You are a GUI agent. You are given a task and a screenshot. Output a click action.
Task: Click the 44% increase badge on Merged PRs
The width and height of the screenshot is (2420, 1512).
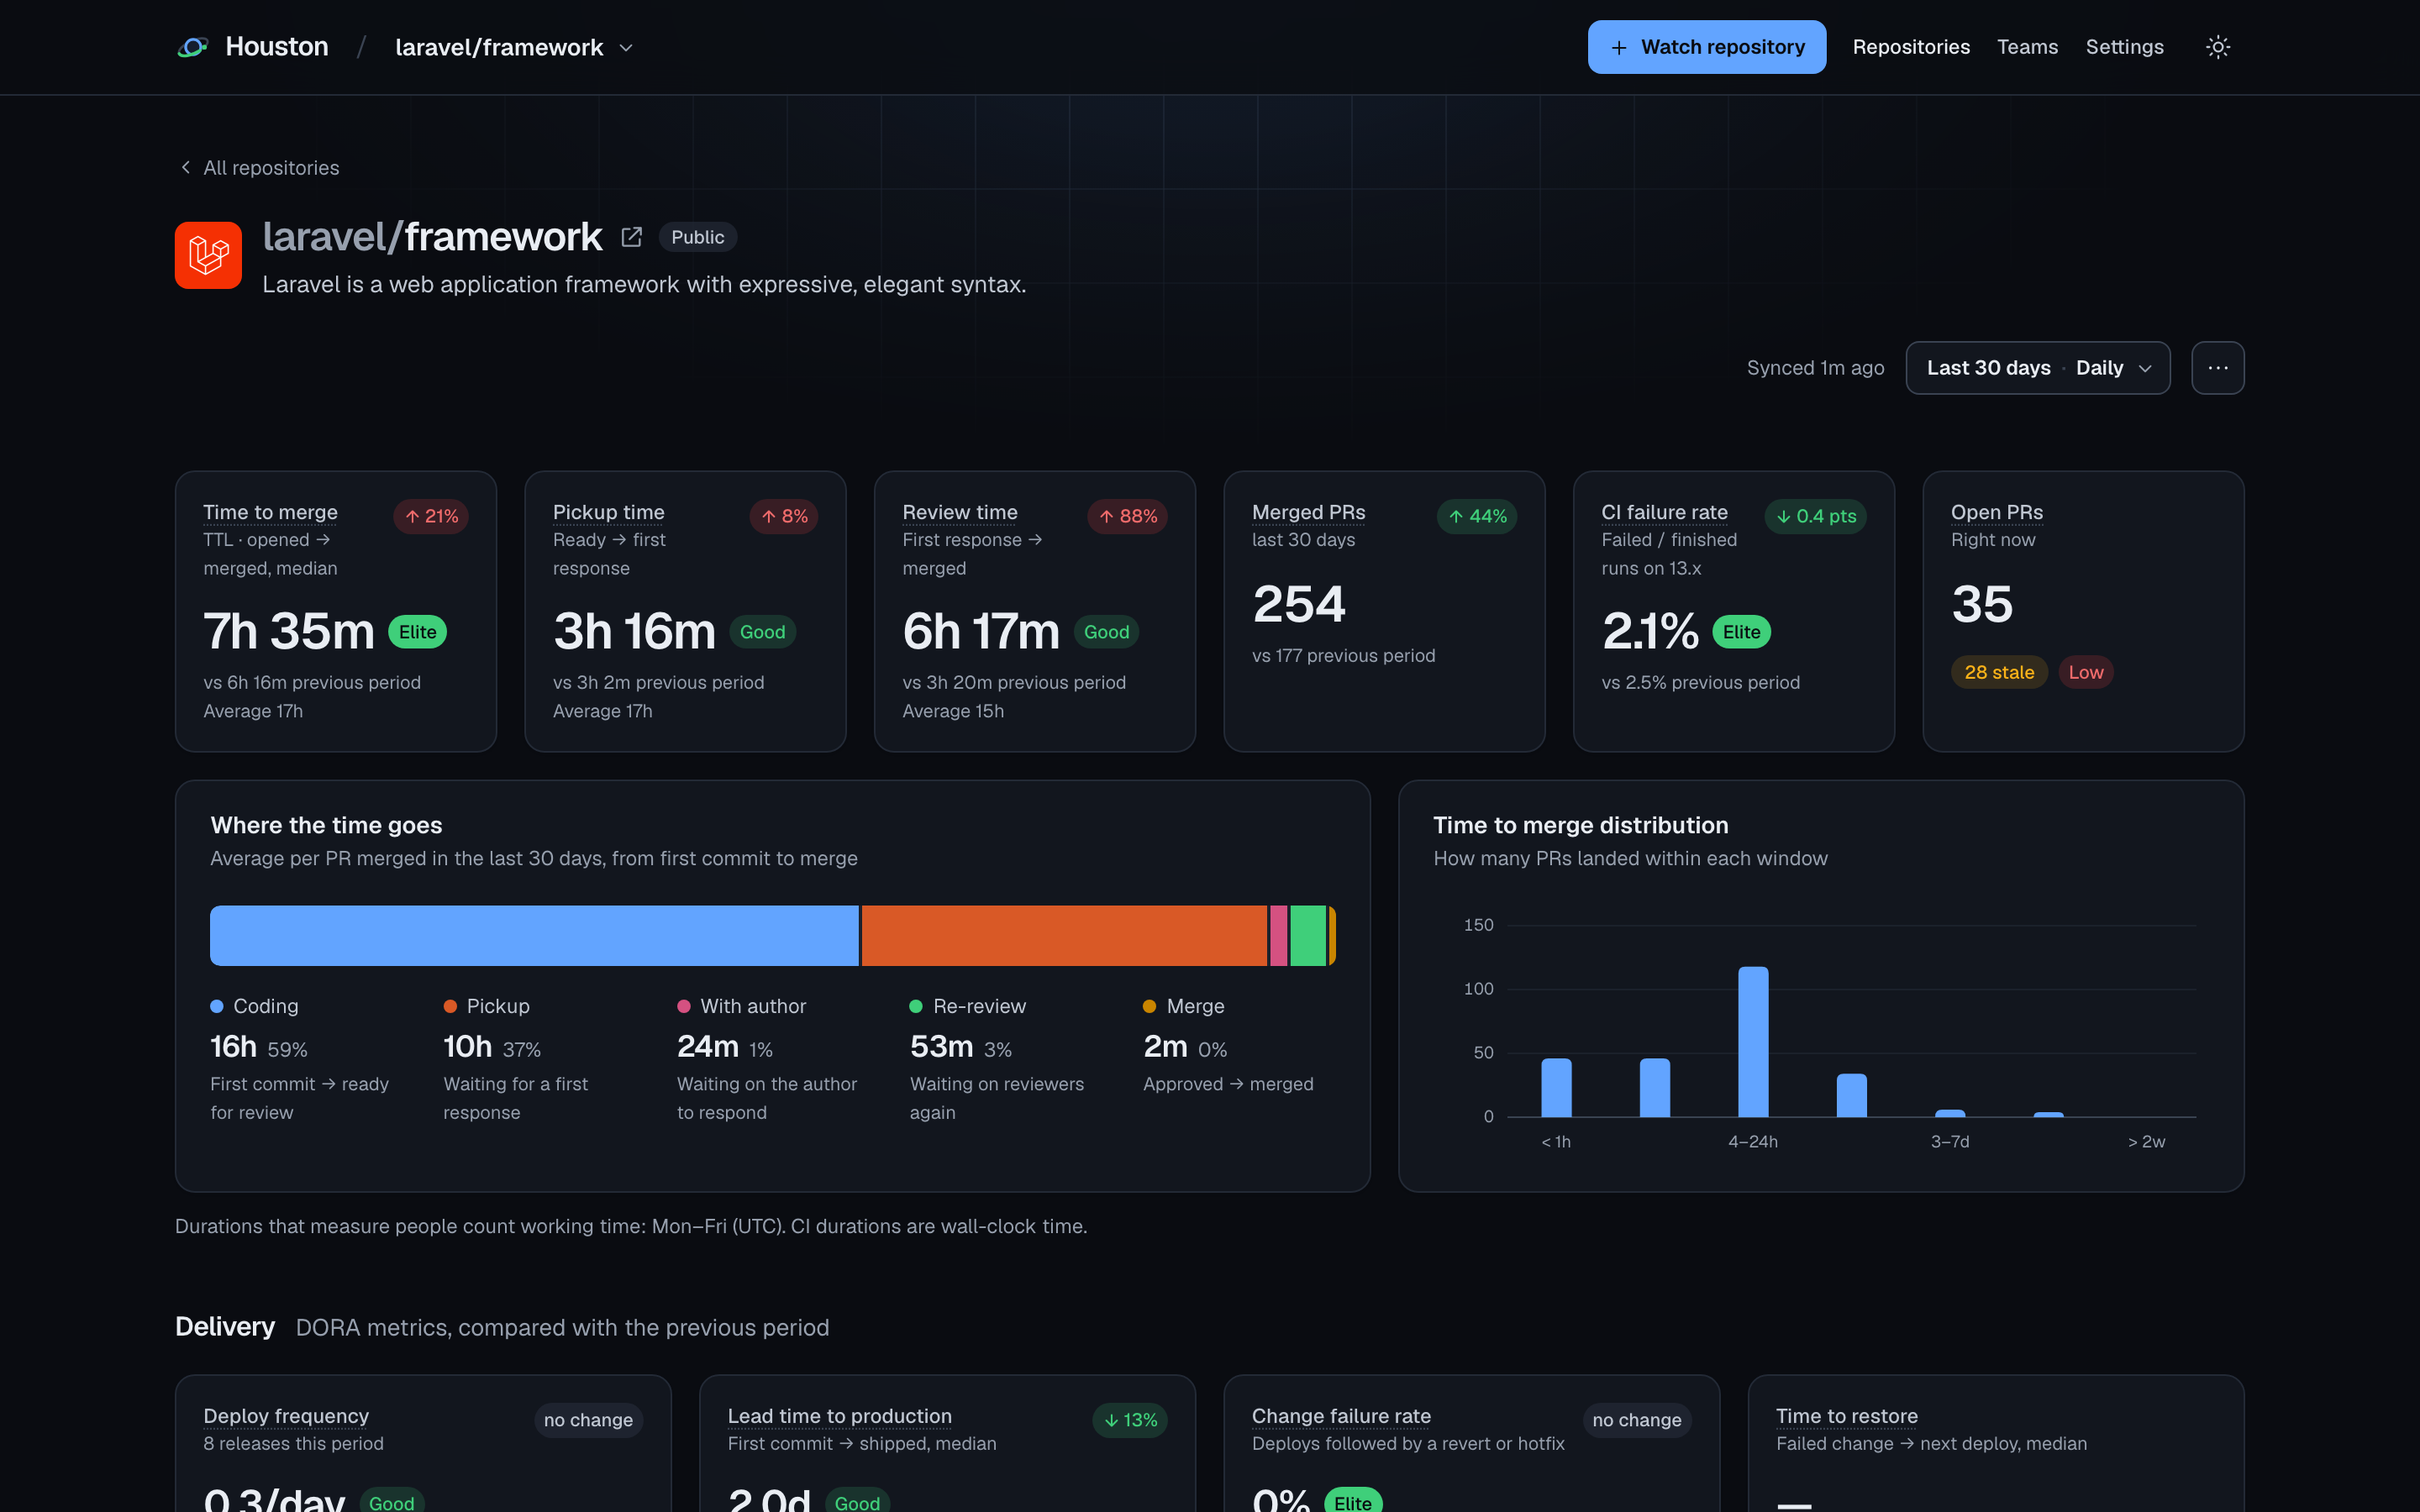[x=1477, y=516]
